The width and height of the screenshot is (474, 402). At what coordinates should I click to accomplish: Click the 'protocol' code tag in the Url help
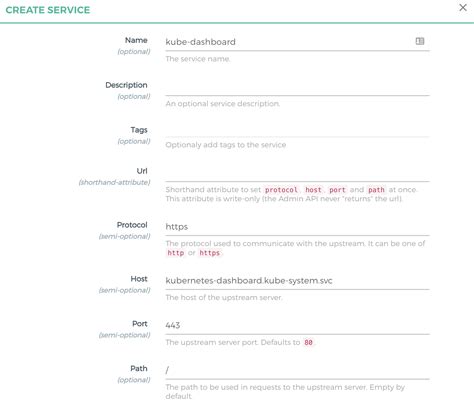pos(281,190)
